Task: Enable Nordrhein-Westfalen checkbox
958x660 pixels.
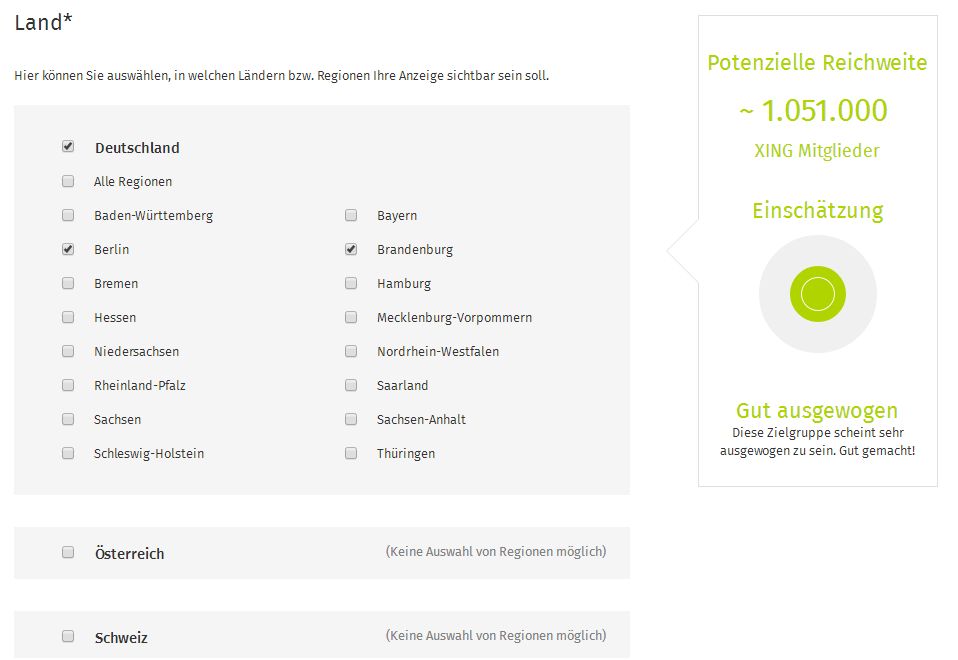Action: pyautogui.click(x=351, y=351)
